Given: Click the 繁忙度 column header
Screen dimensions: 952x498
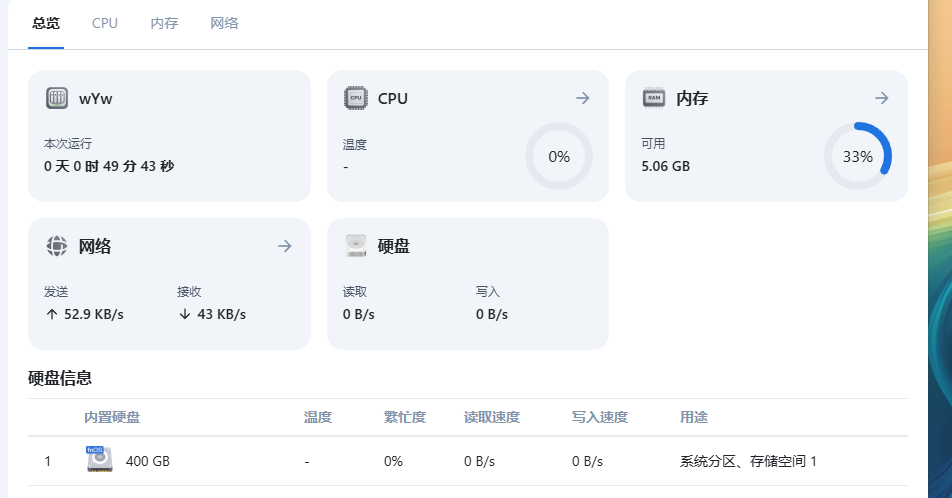Looking at the screenshot, I should (404, 417).
